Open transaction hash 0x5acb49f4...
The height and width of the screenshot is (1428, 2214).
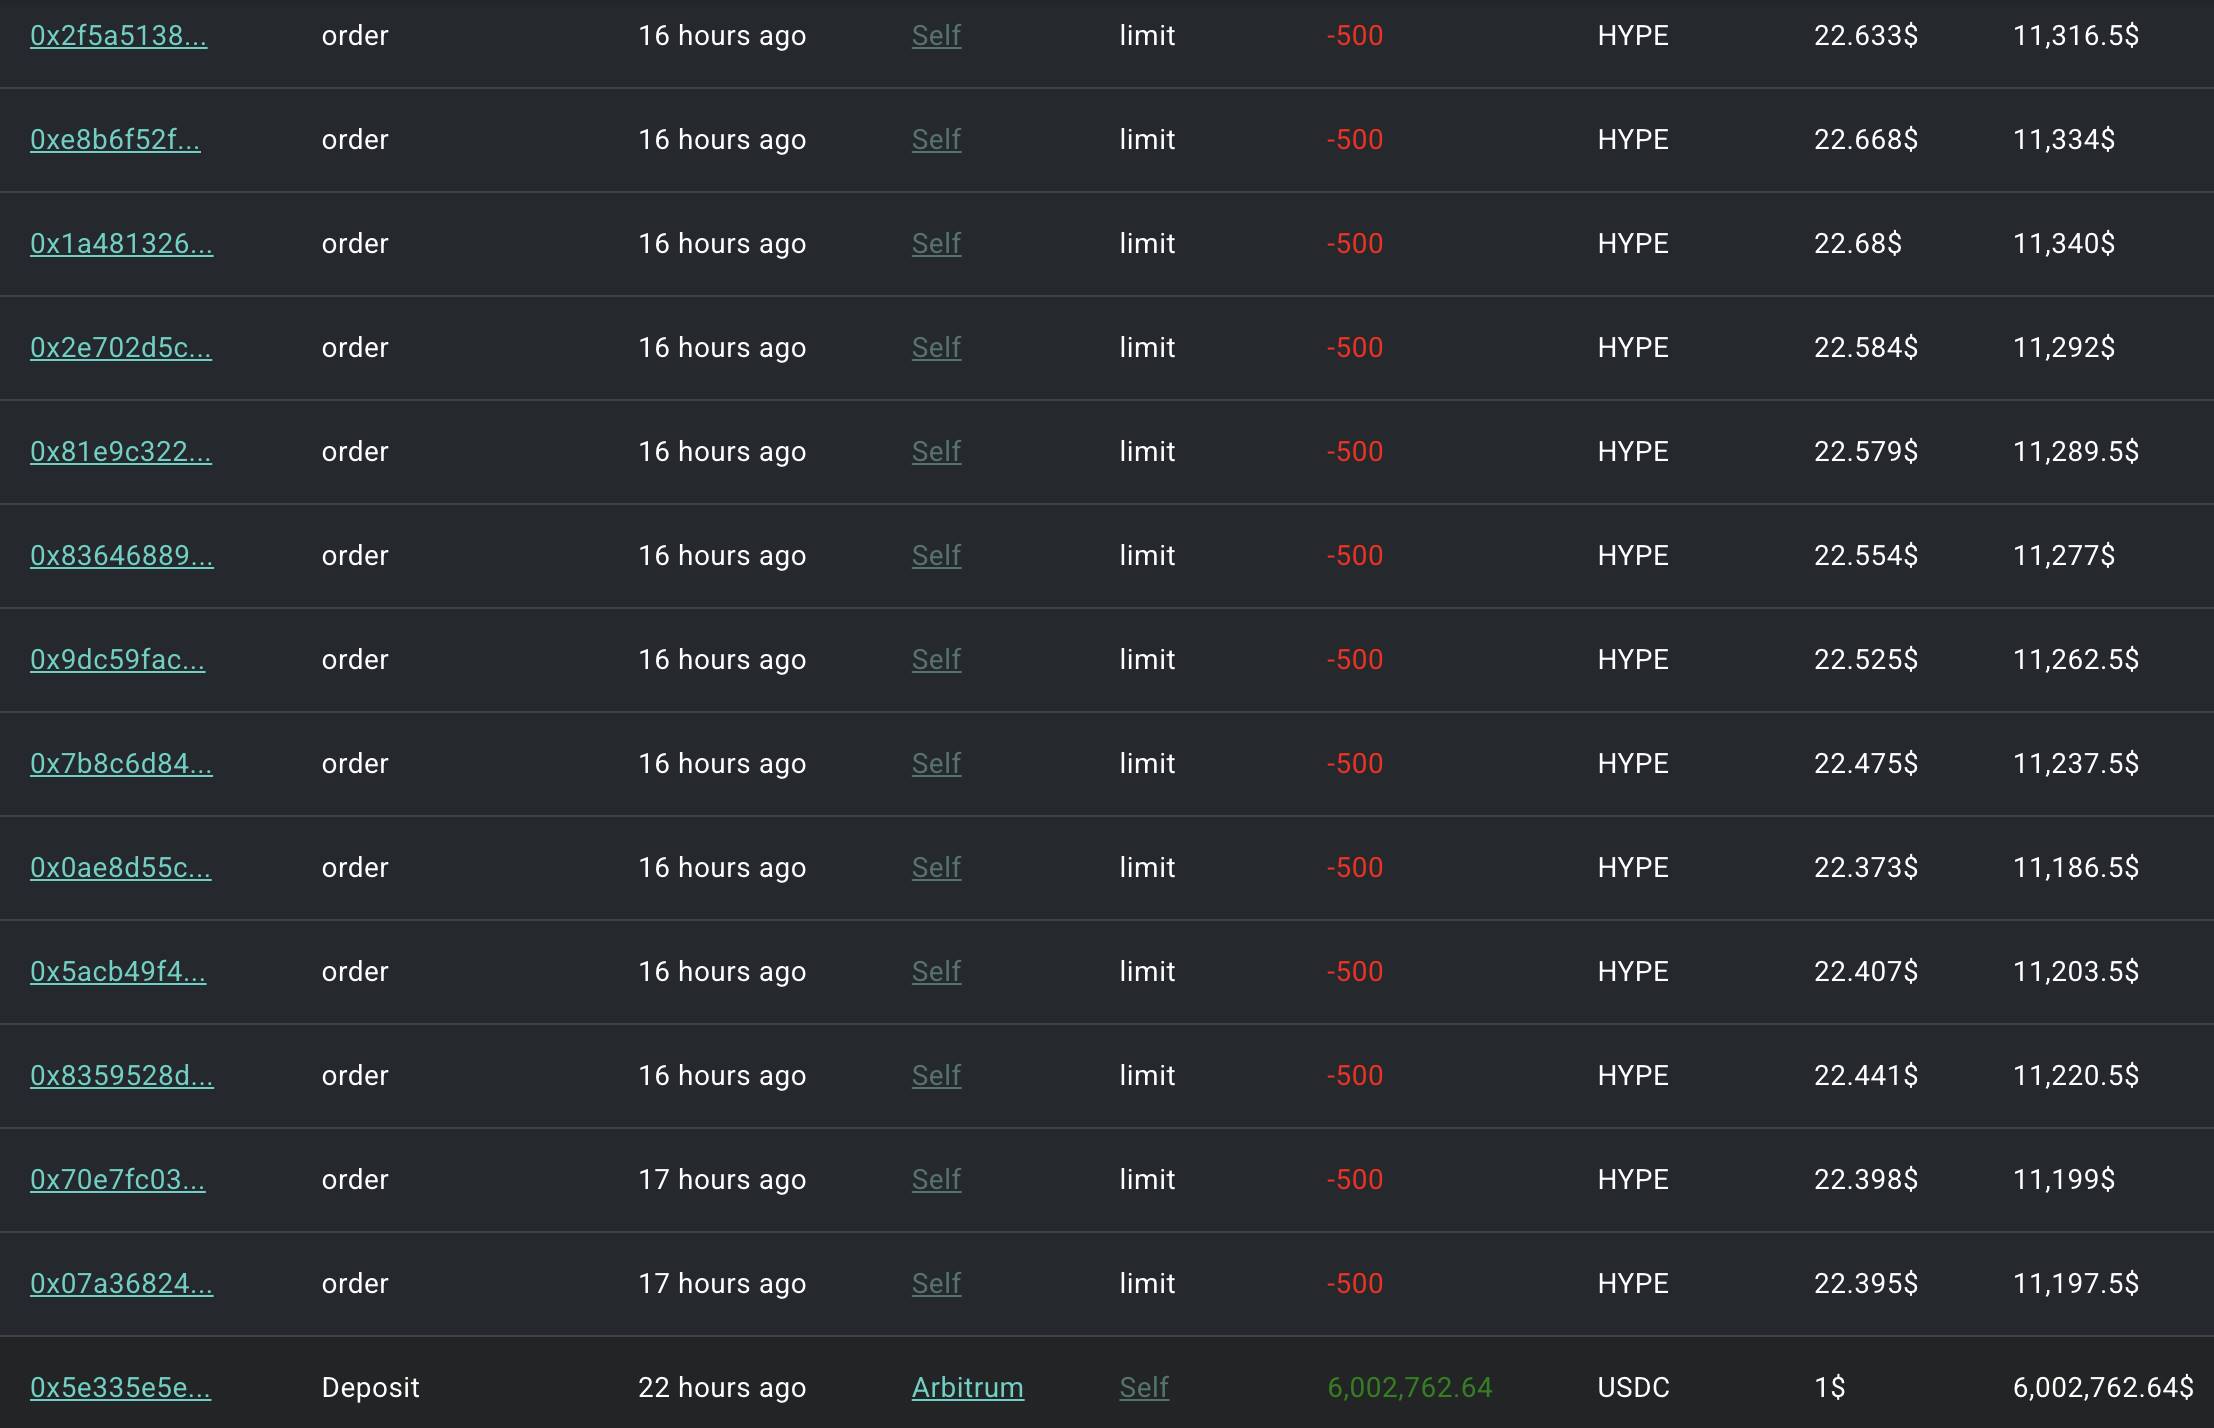tap(118, 972)
